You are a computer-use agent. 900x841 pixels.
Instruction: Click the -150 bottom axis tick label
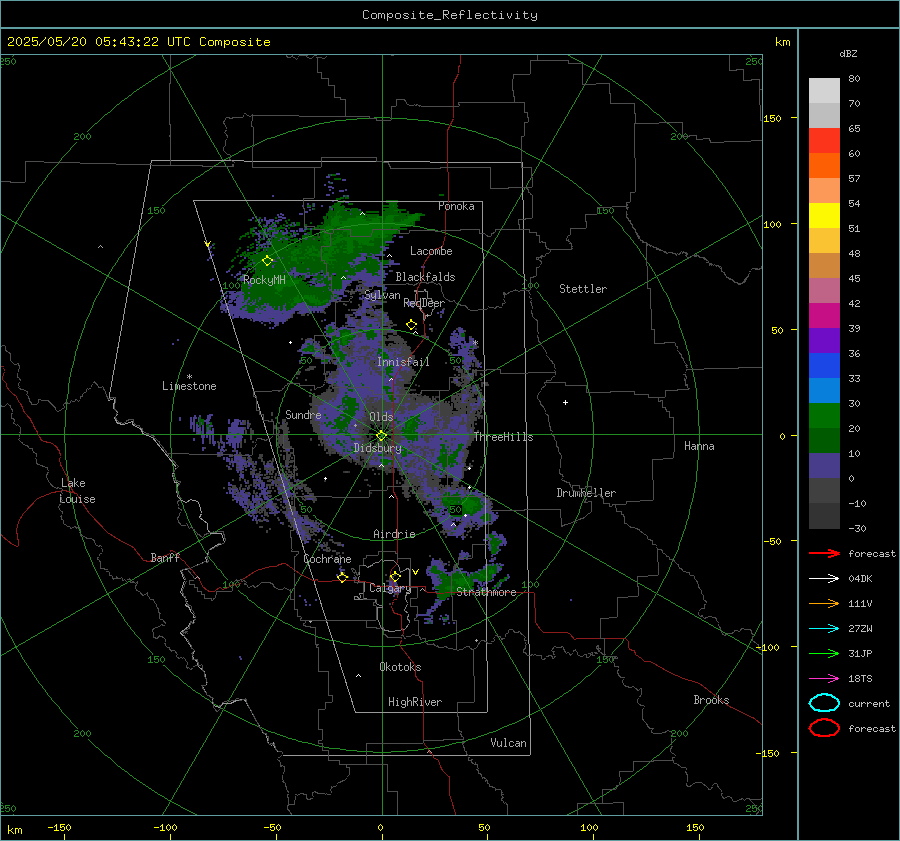tap(59, 827)
